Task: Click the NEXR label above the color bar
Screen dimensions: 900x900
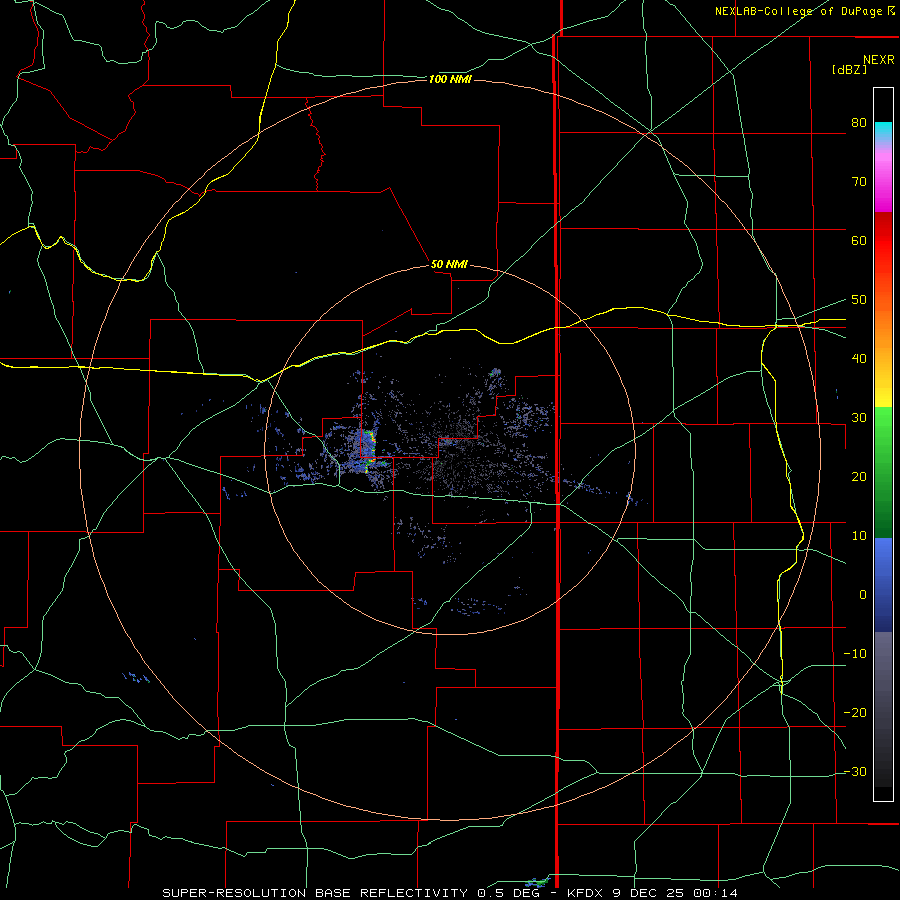Action: [878, 60]
